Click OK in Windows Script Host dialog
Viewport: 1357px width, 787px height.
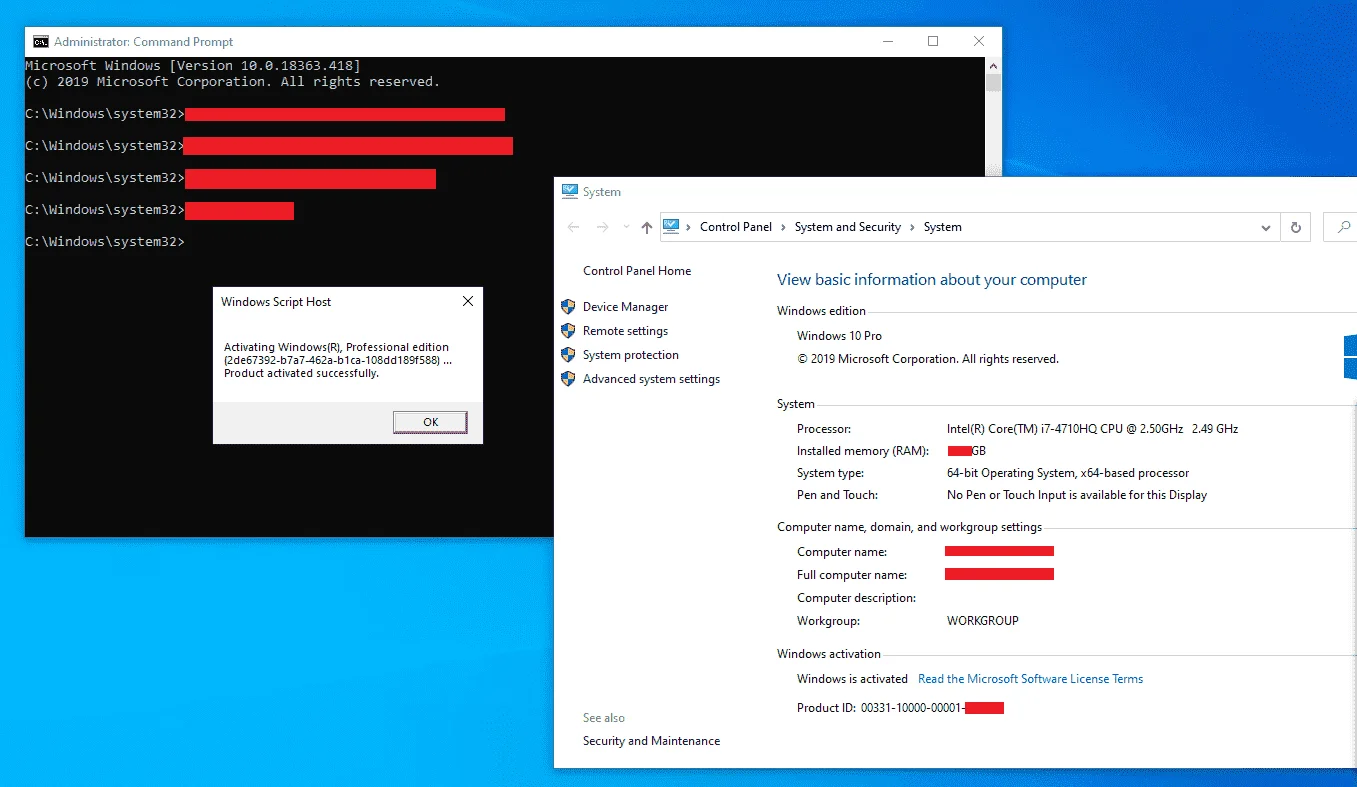coord(430,422)
